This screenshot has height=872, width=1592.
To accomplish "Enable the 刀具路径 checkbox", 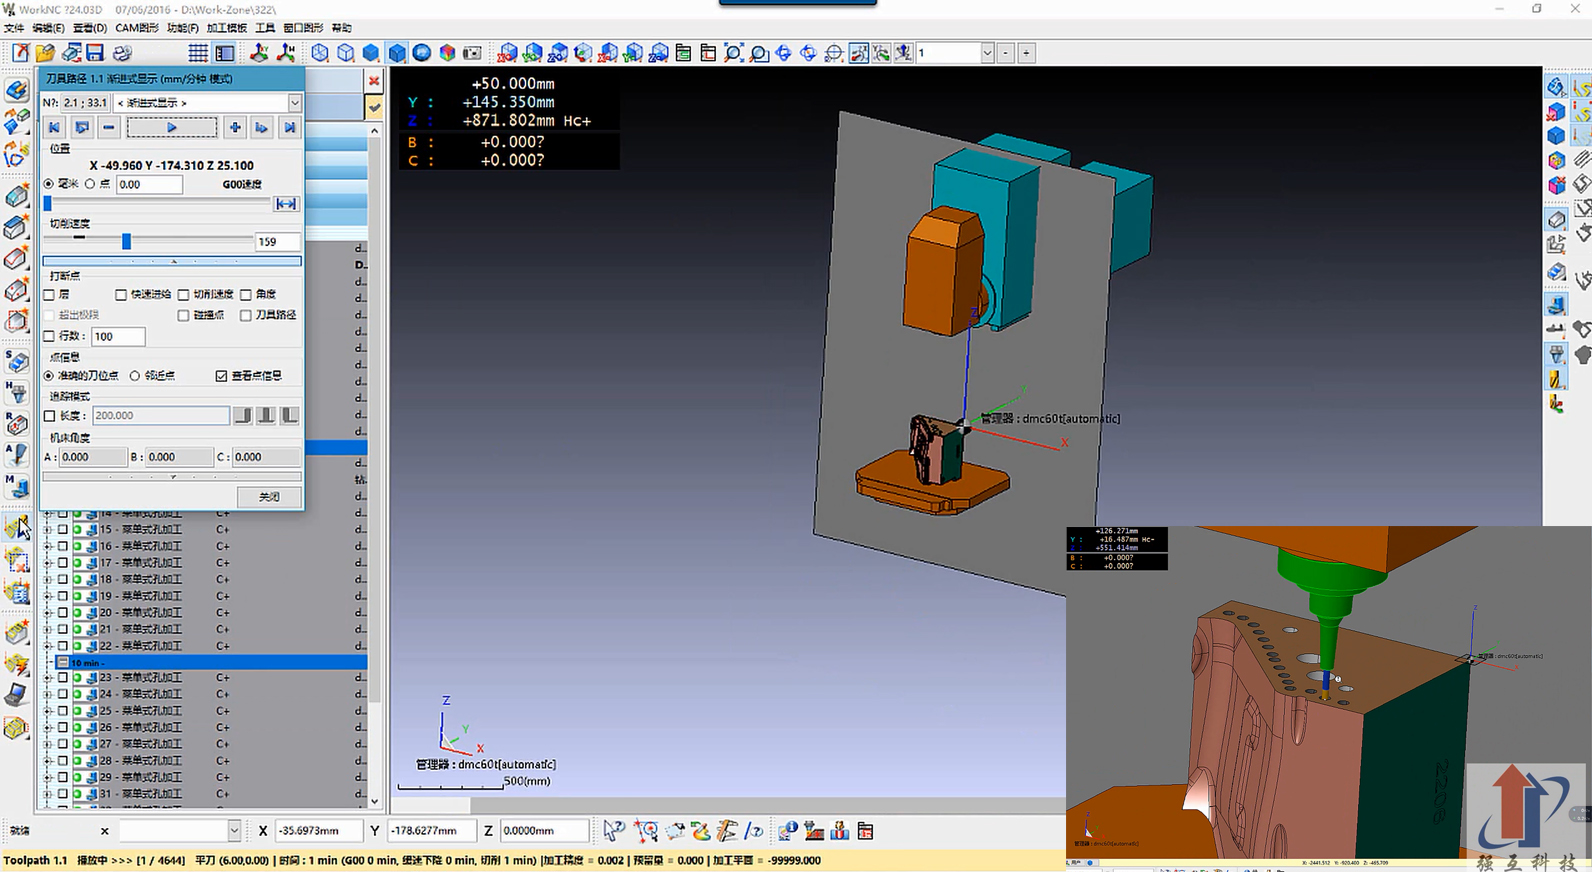I will [x=246, y=315].
